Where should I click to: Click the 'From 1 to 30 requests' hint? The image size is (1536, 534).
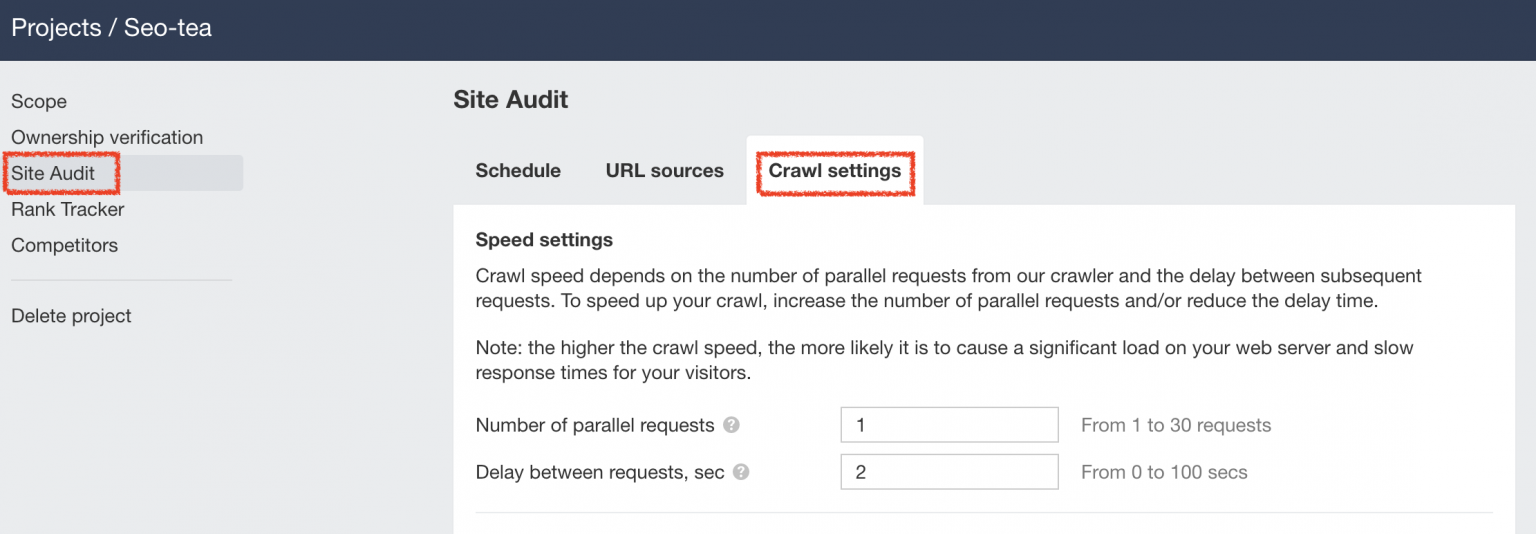click(1176, 426)
